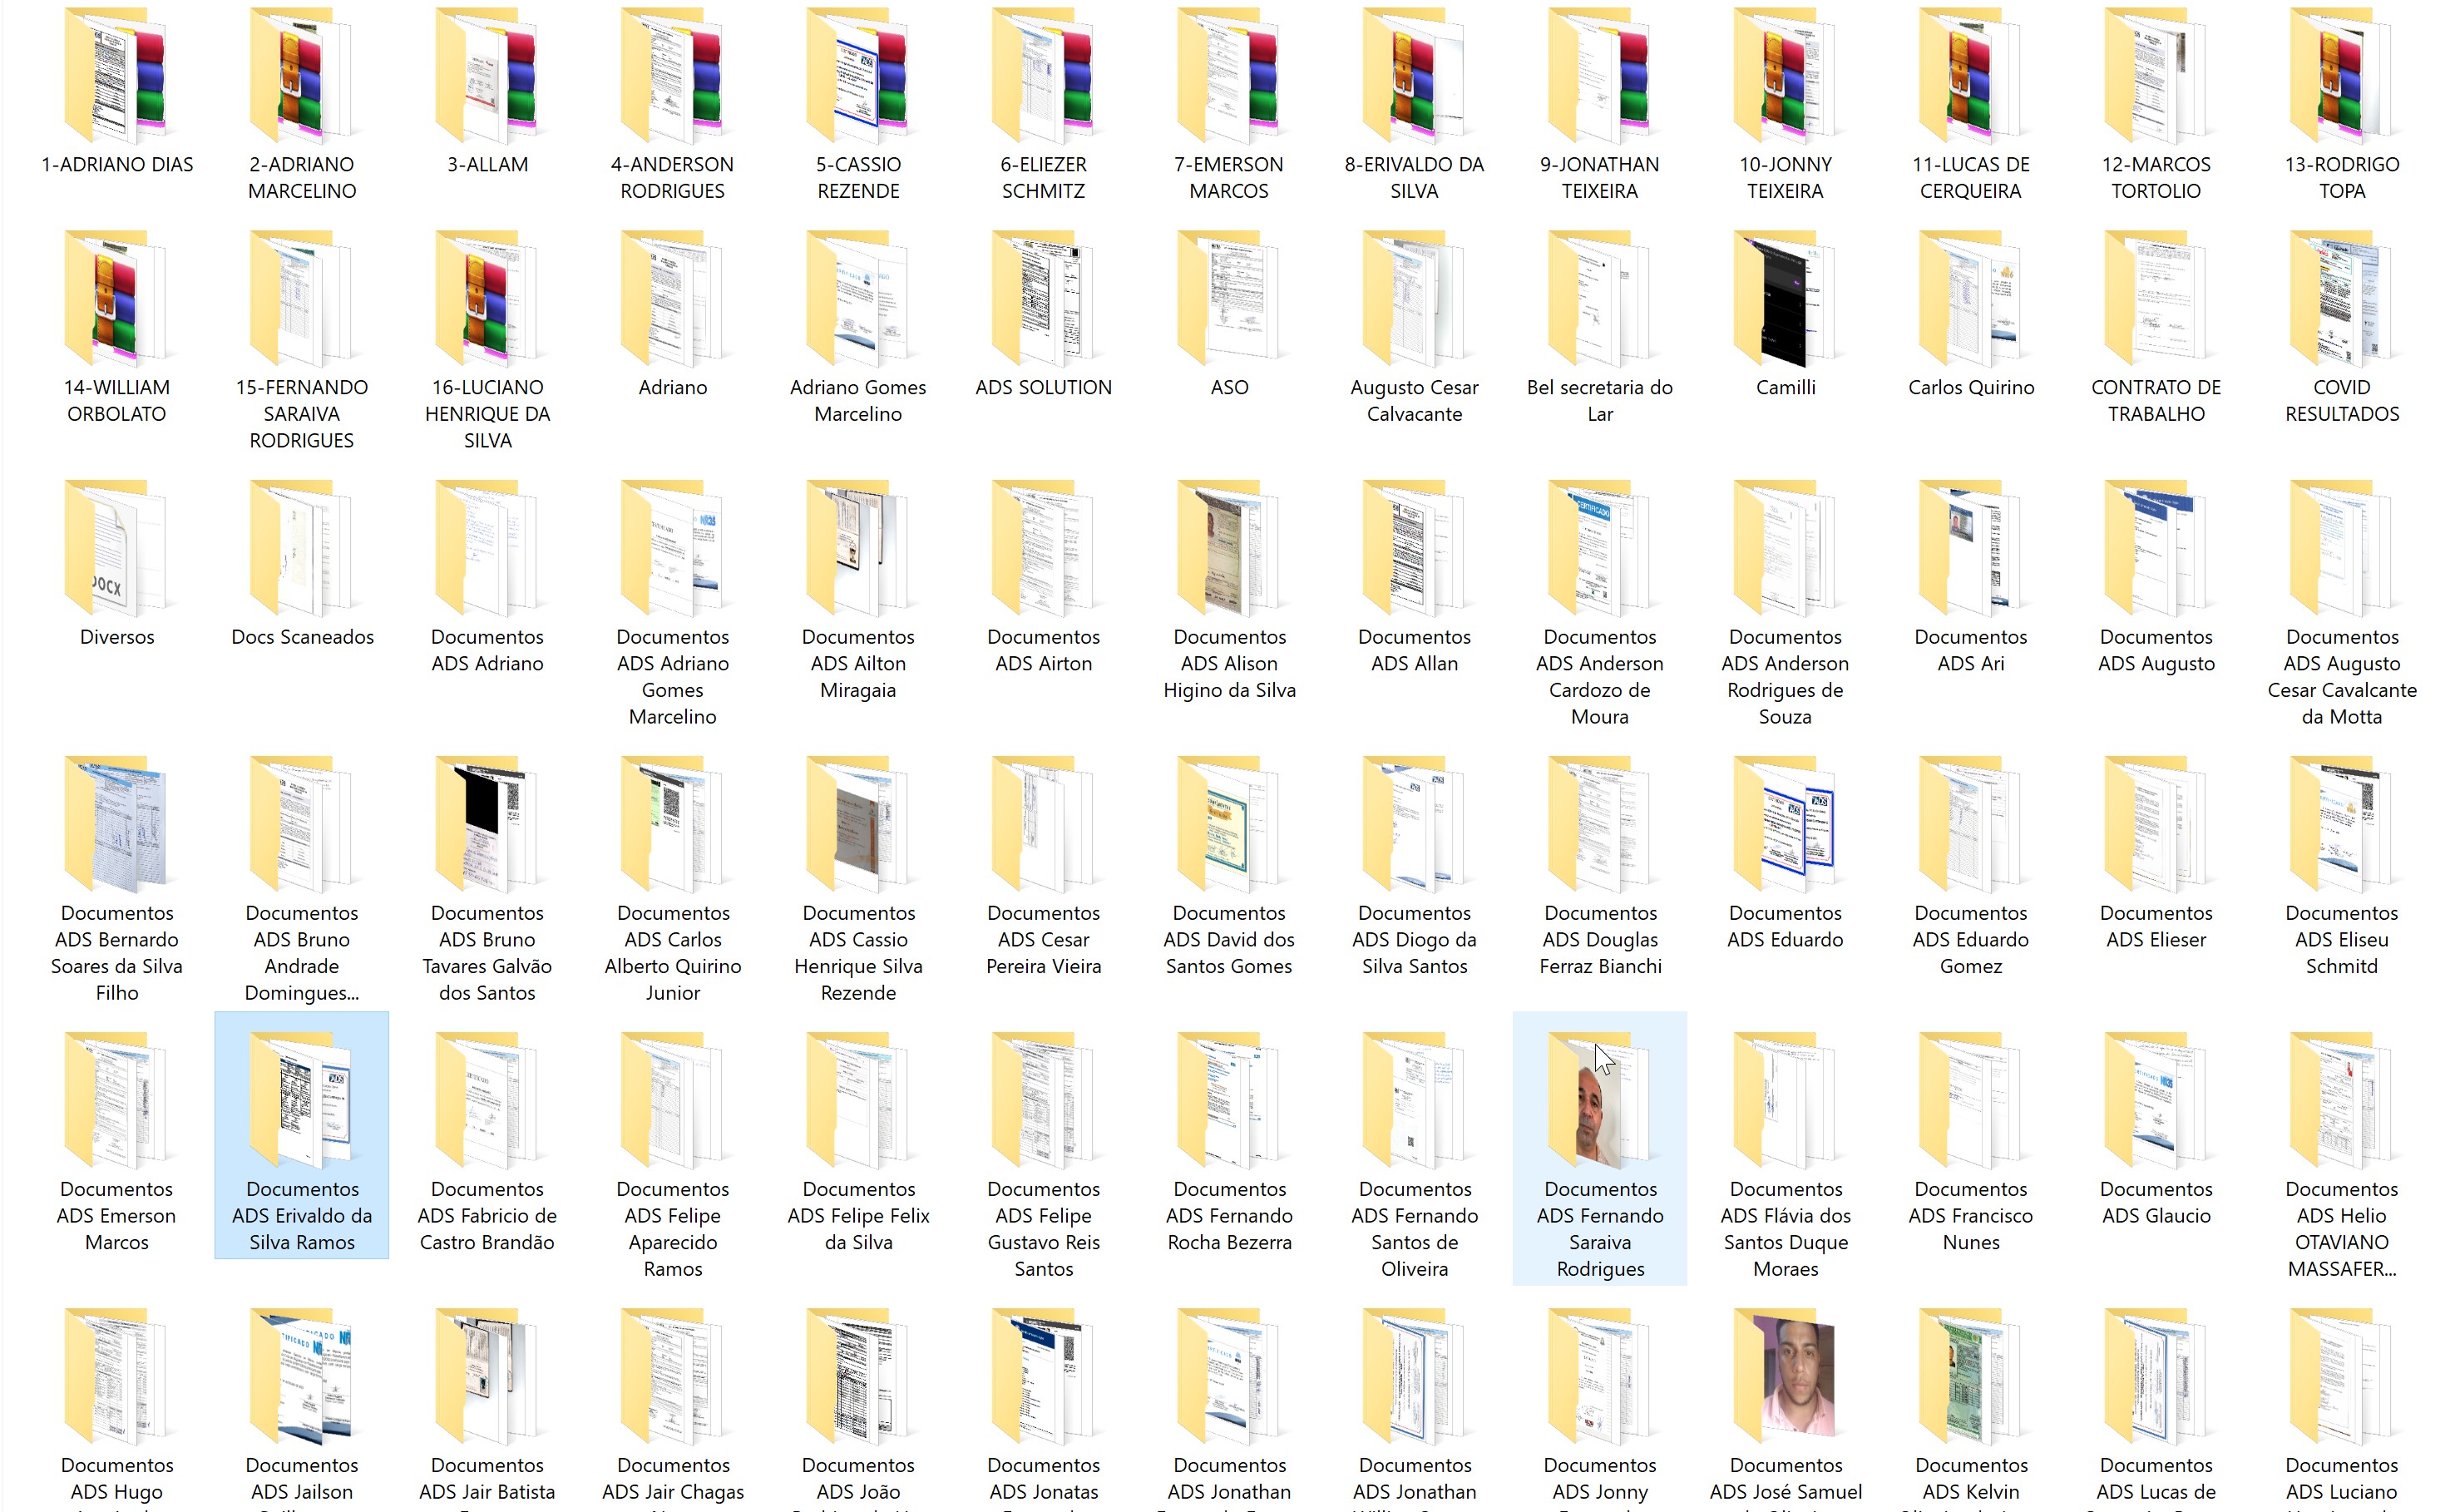Select Documentos ADS David dos Santos Gomes icon
Viewport: 2445px width, 1512px height.
click(1230, 824)
